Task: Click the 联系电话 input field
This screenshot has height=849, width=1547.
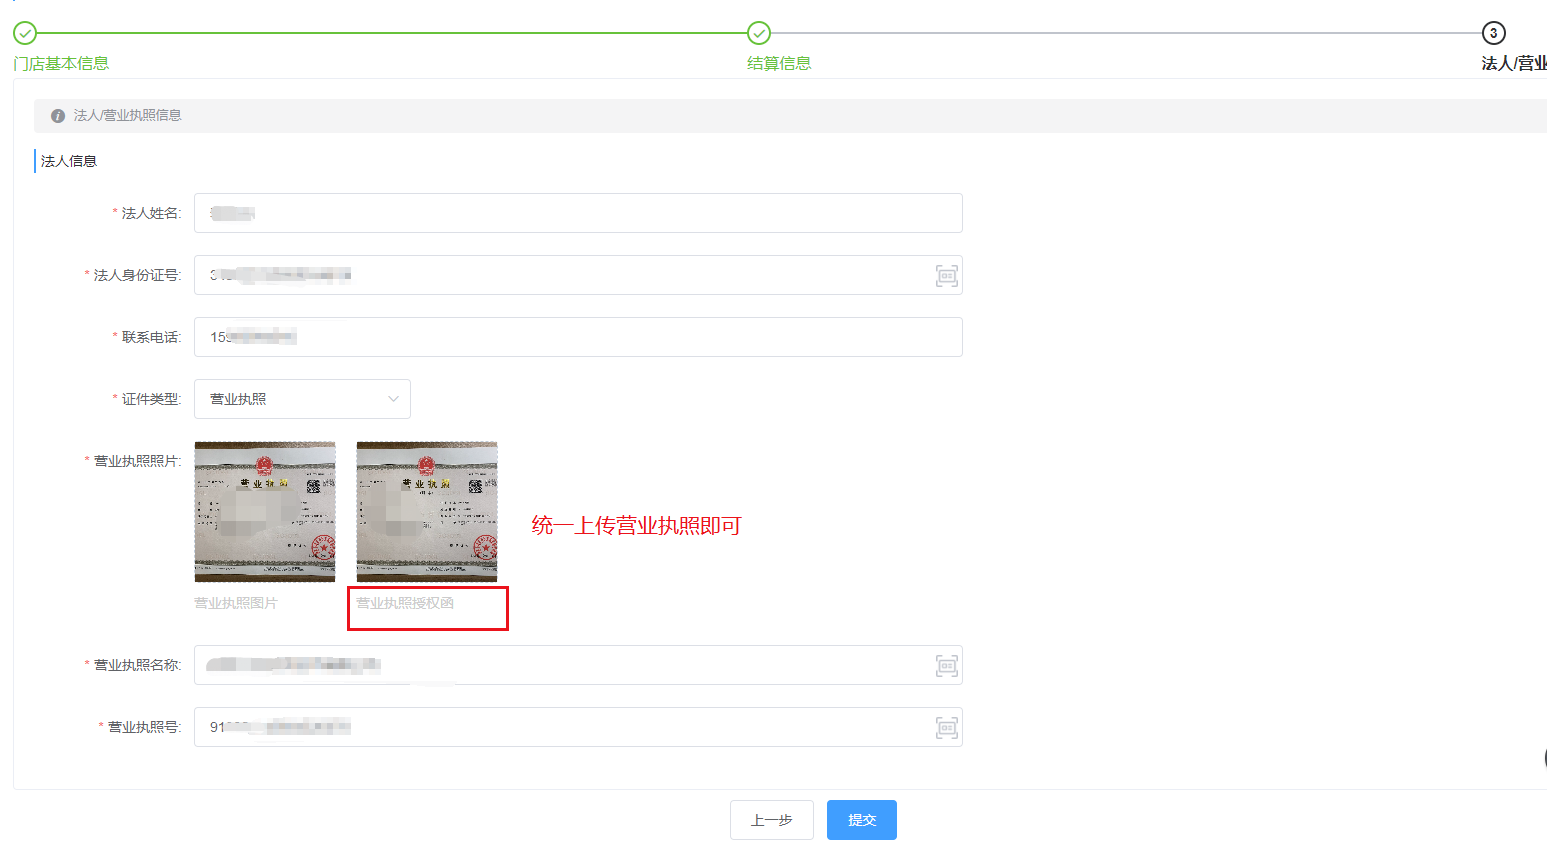Action: point(578,337)
